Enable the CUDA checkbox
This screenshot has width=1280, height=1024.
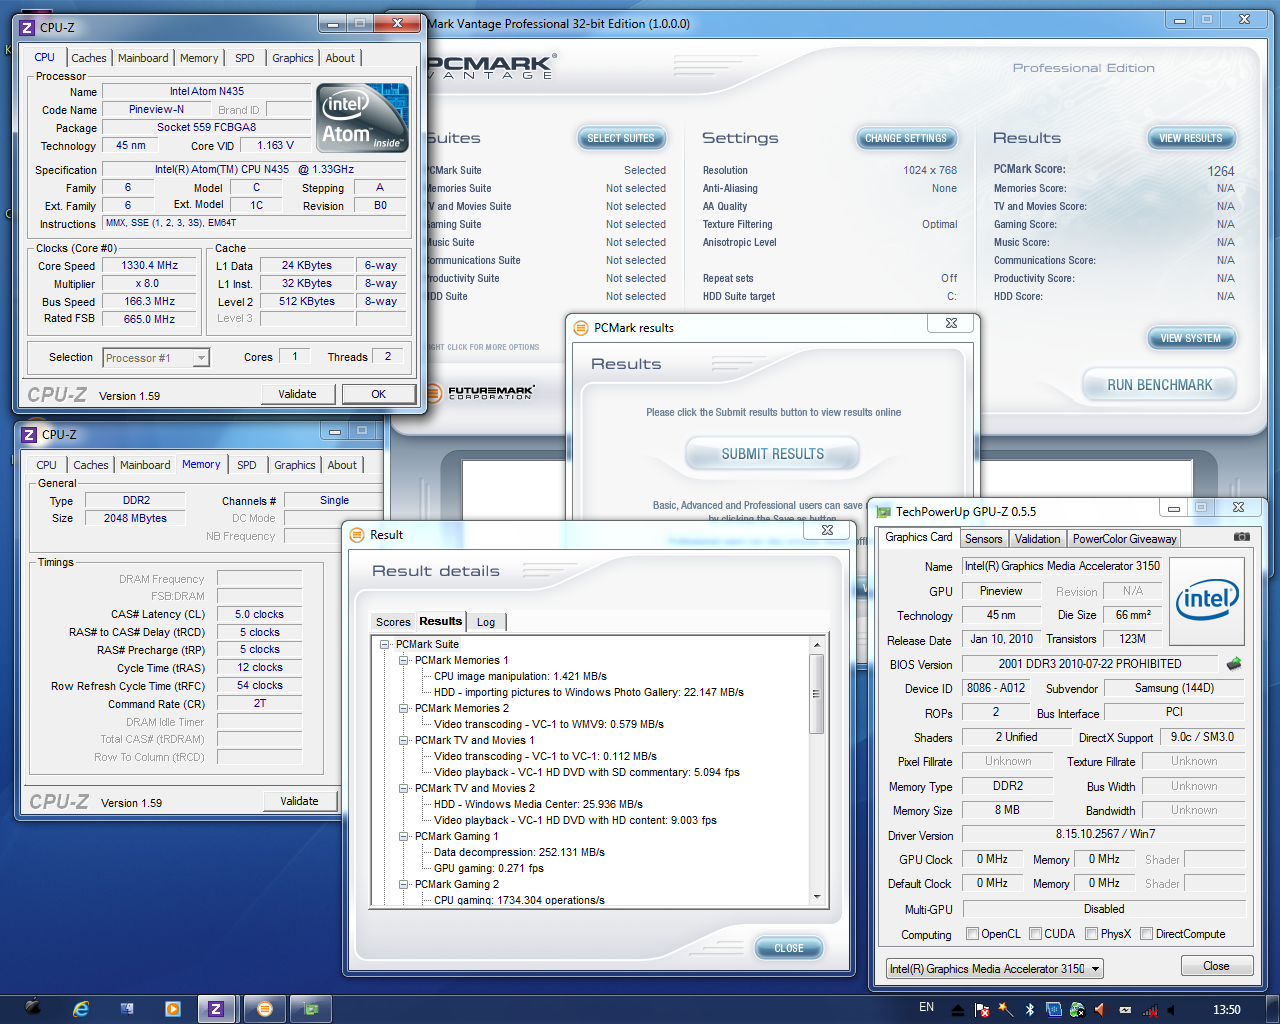(x=1035, y=934)
